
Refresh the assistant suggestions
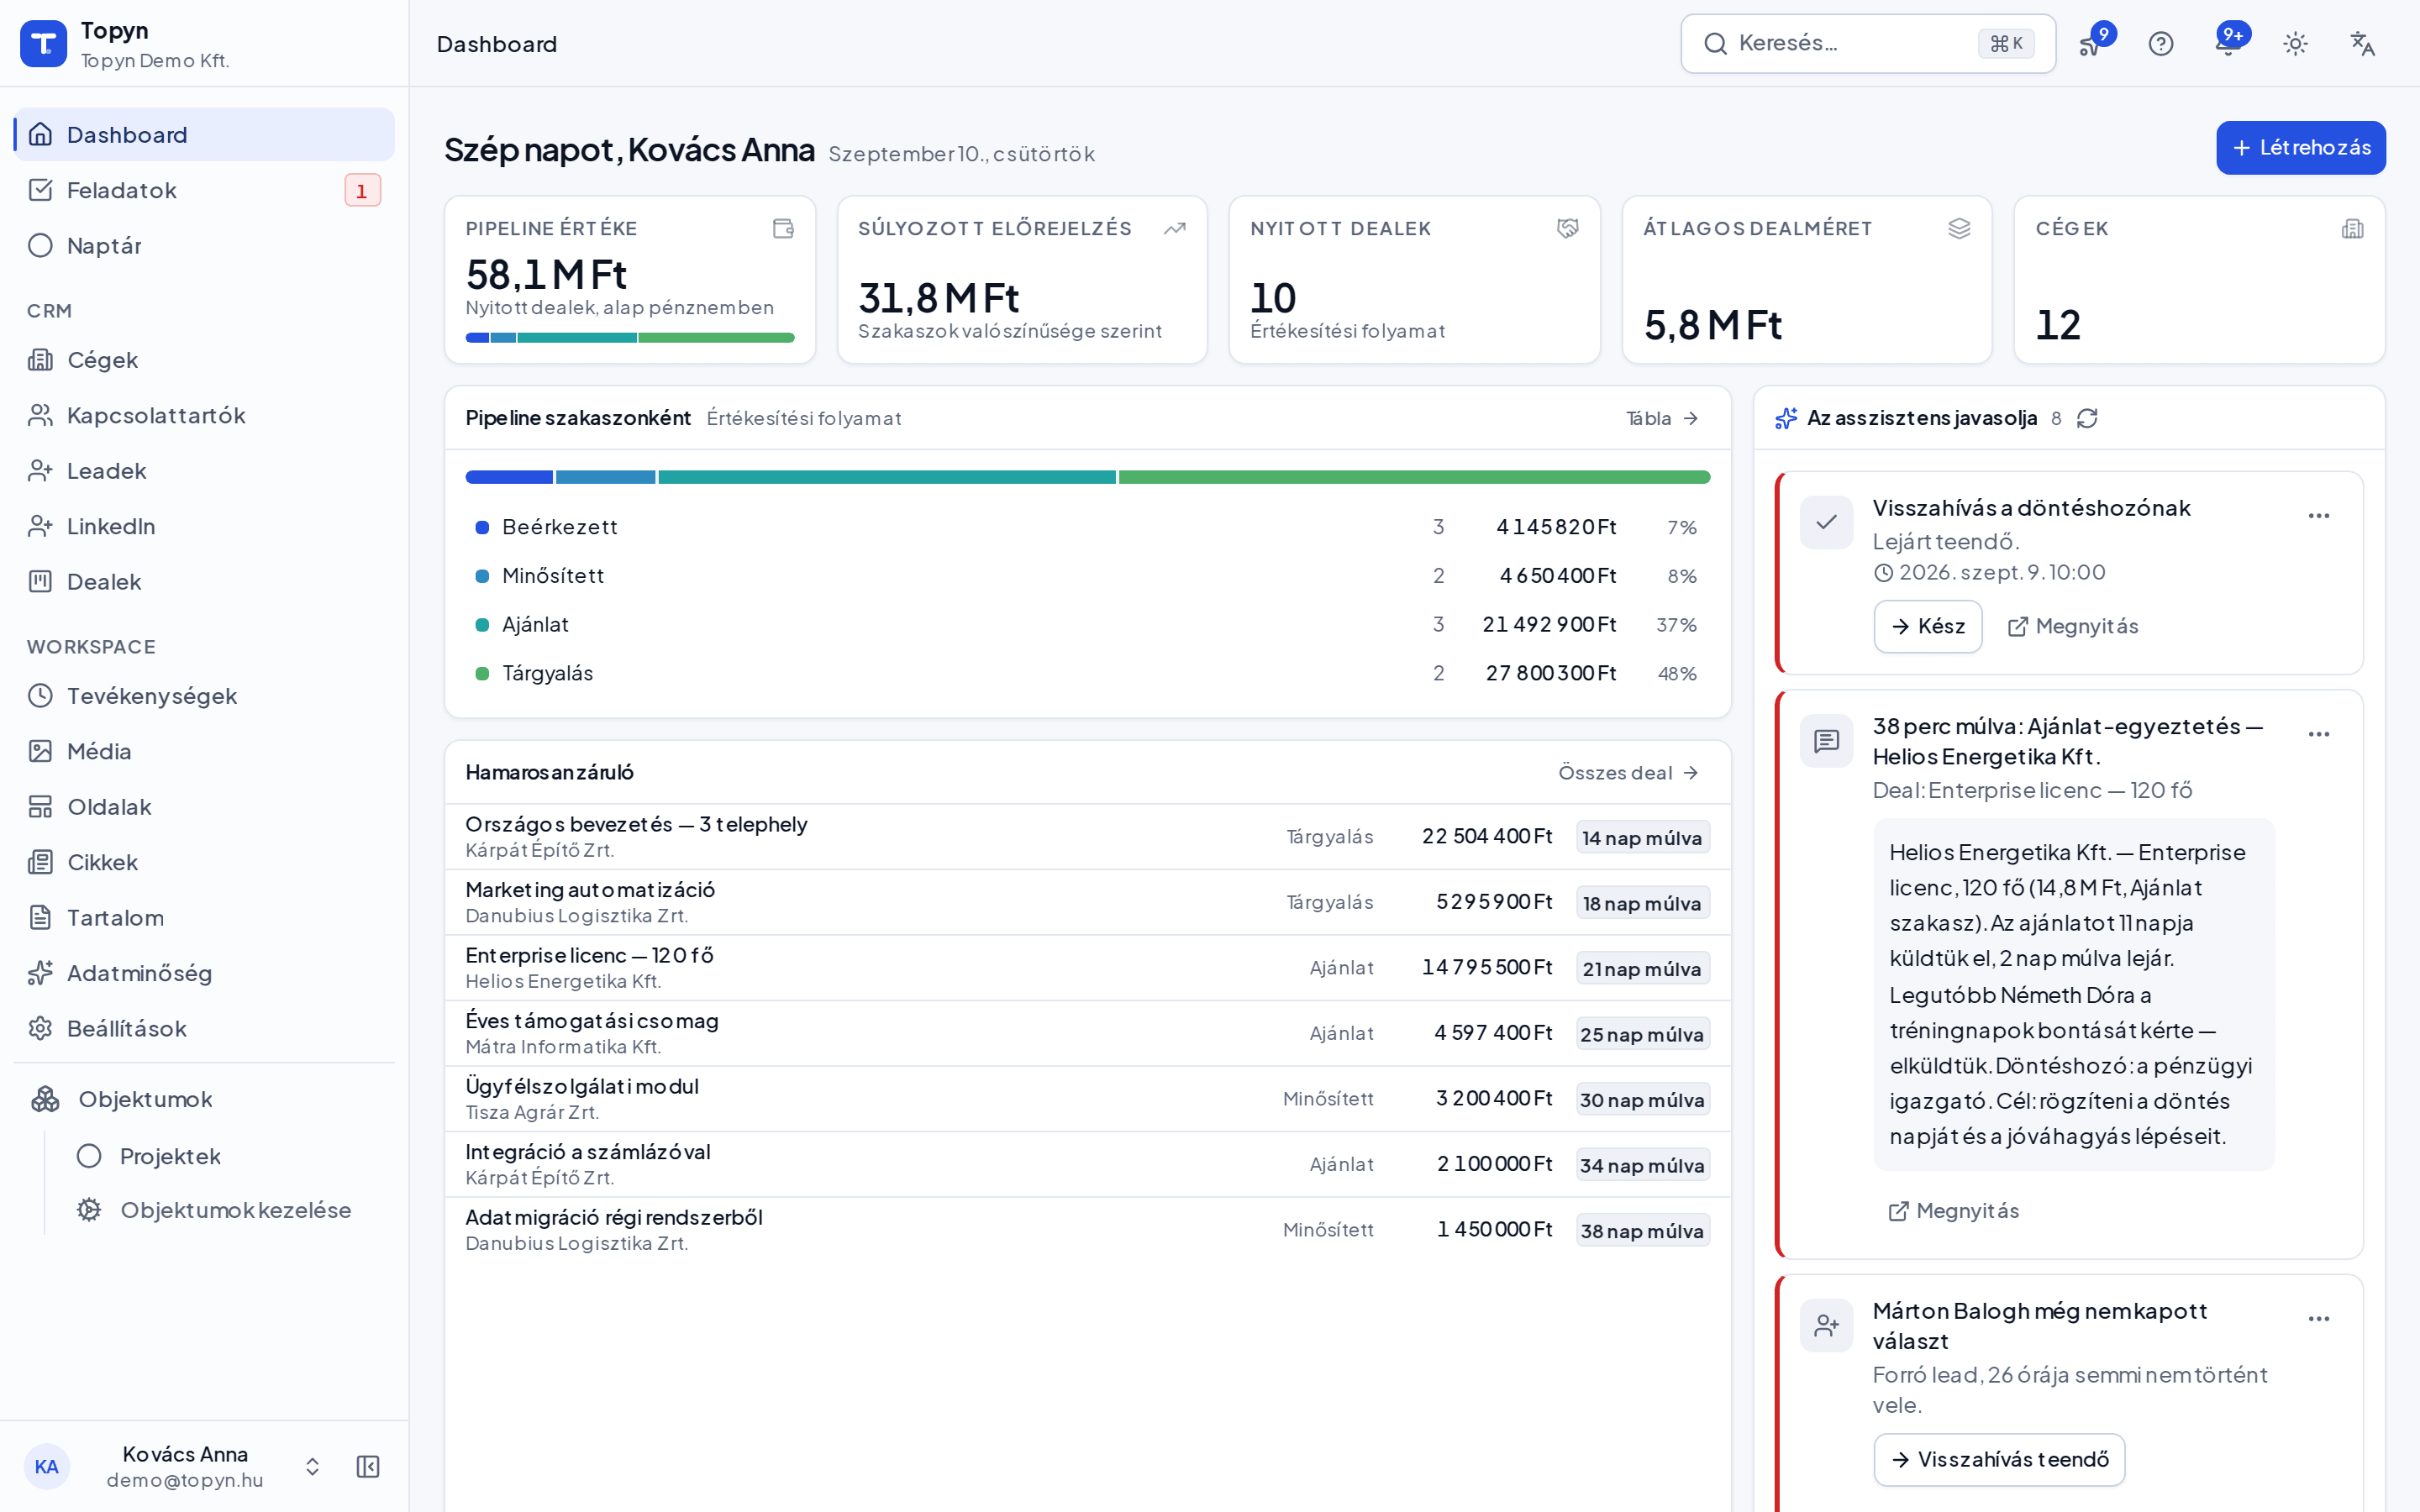pos(2087,418)
